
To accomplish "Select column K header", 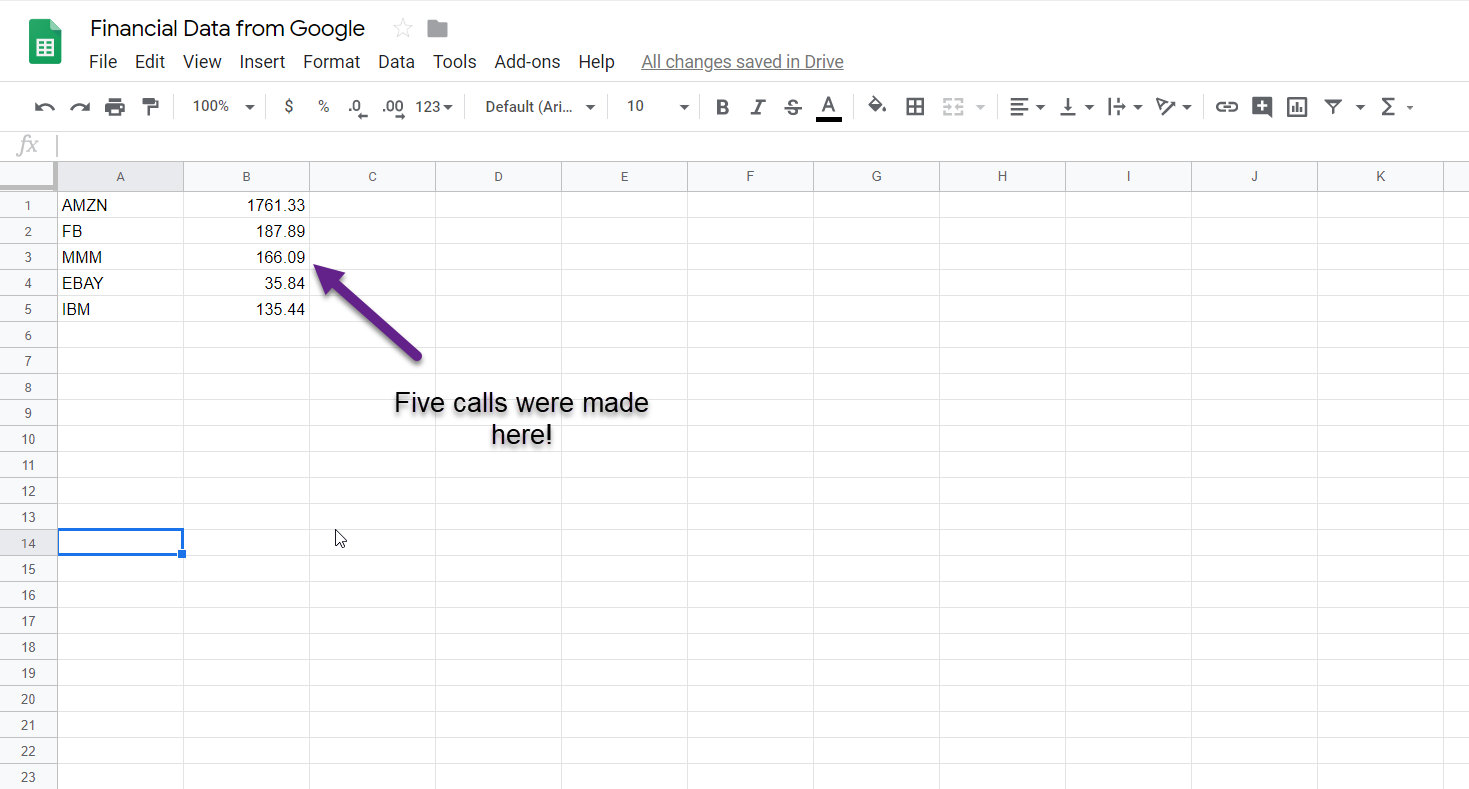I will [1381, 177].
